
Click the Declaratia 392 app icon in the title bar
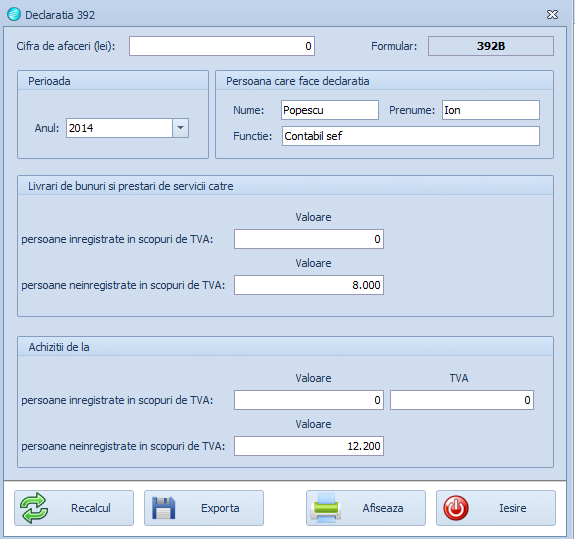(x=14, y=14)
